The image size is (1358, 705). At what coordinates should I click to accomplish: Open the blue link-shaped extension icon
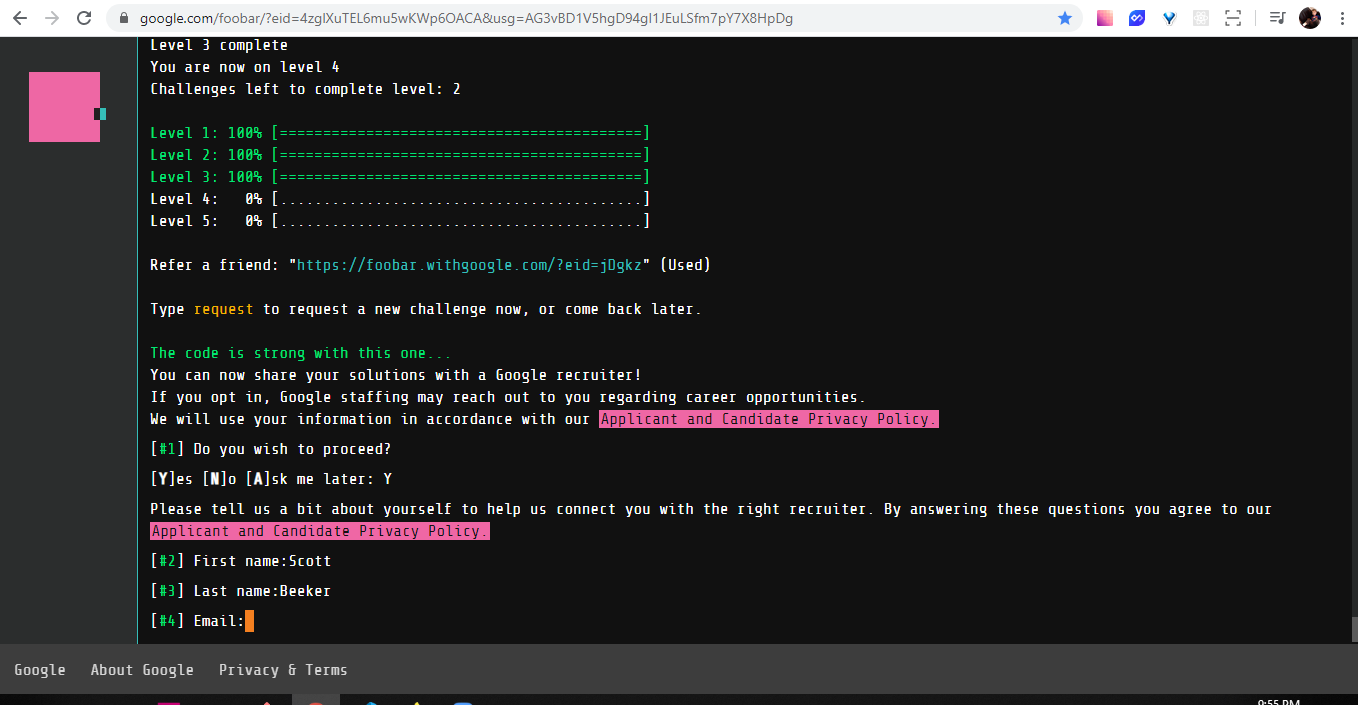coord(1137,18)
